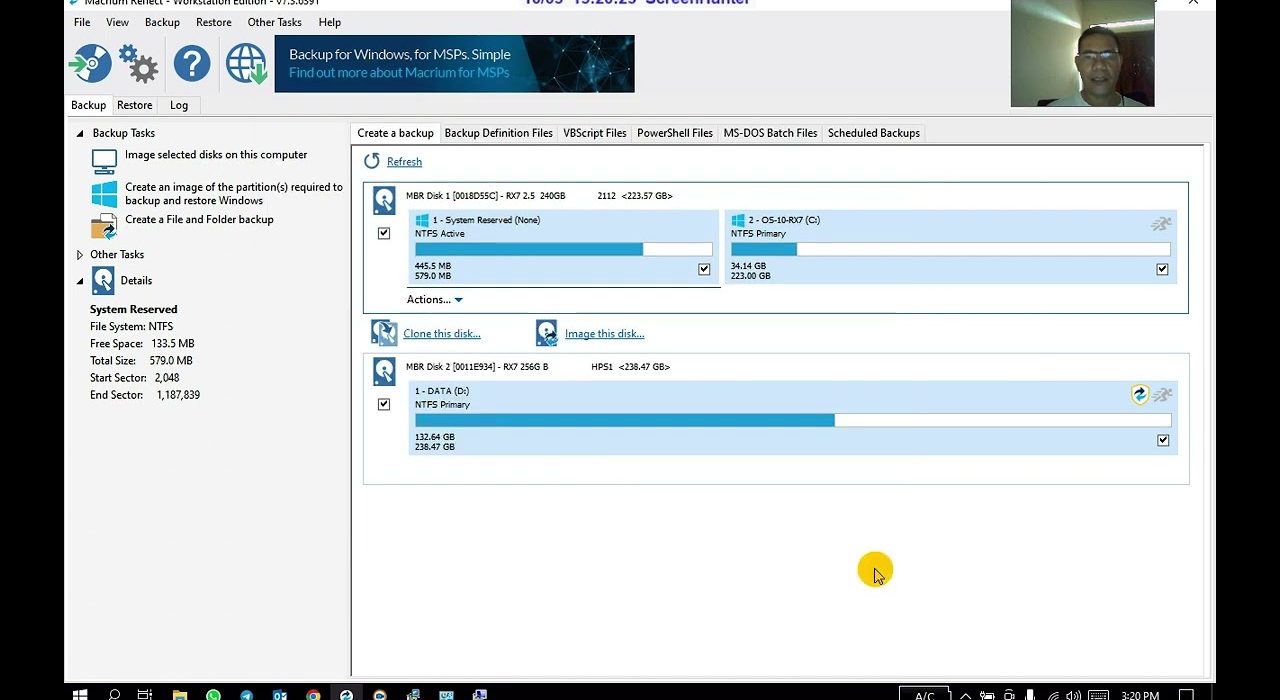The height and width of the screenshot is (700, 1280).
Task: Open the View menu
Action: coord(117,22)
